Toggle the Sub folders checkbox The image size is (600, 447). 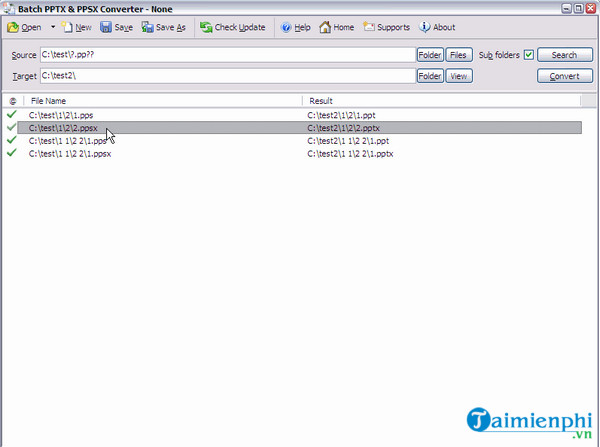coord(529,55)
